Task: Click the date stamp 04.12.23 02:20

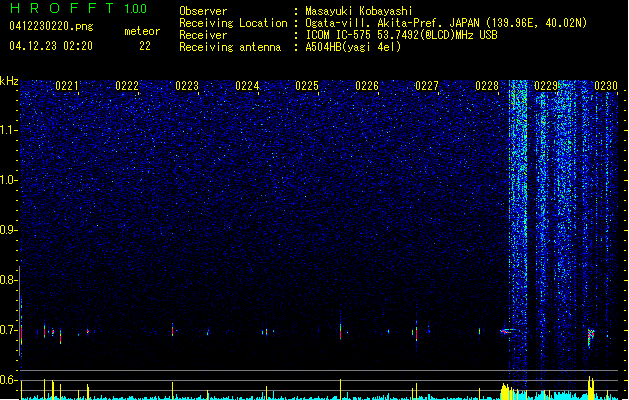Action: click(51, 46)
